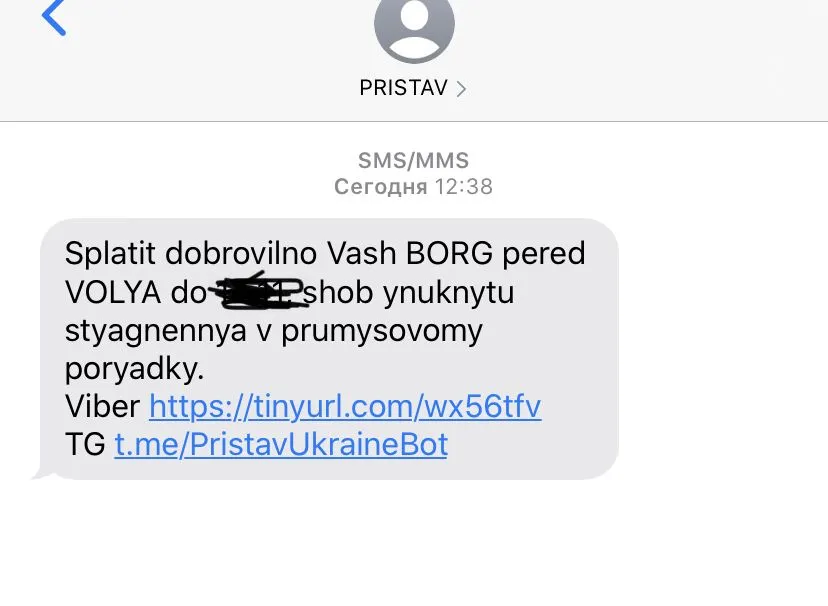Click the word ynuknytu in the message
The image size is (828, 606).
(448, 293)
